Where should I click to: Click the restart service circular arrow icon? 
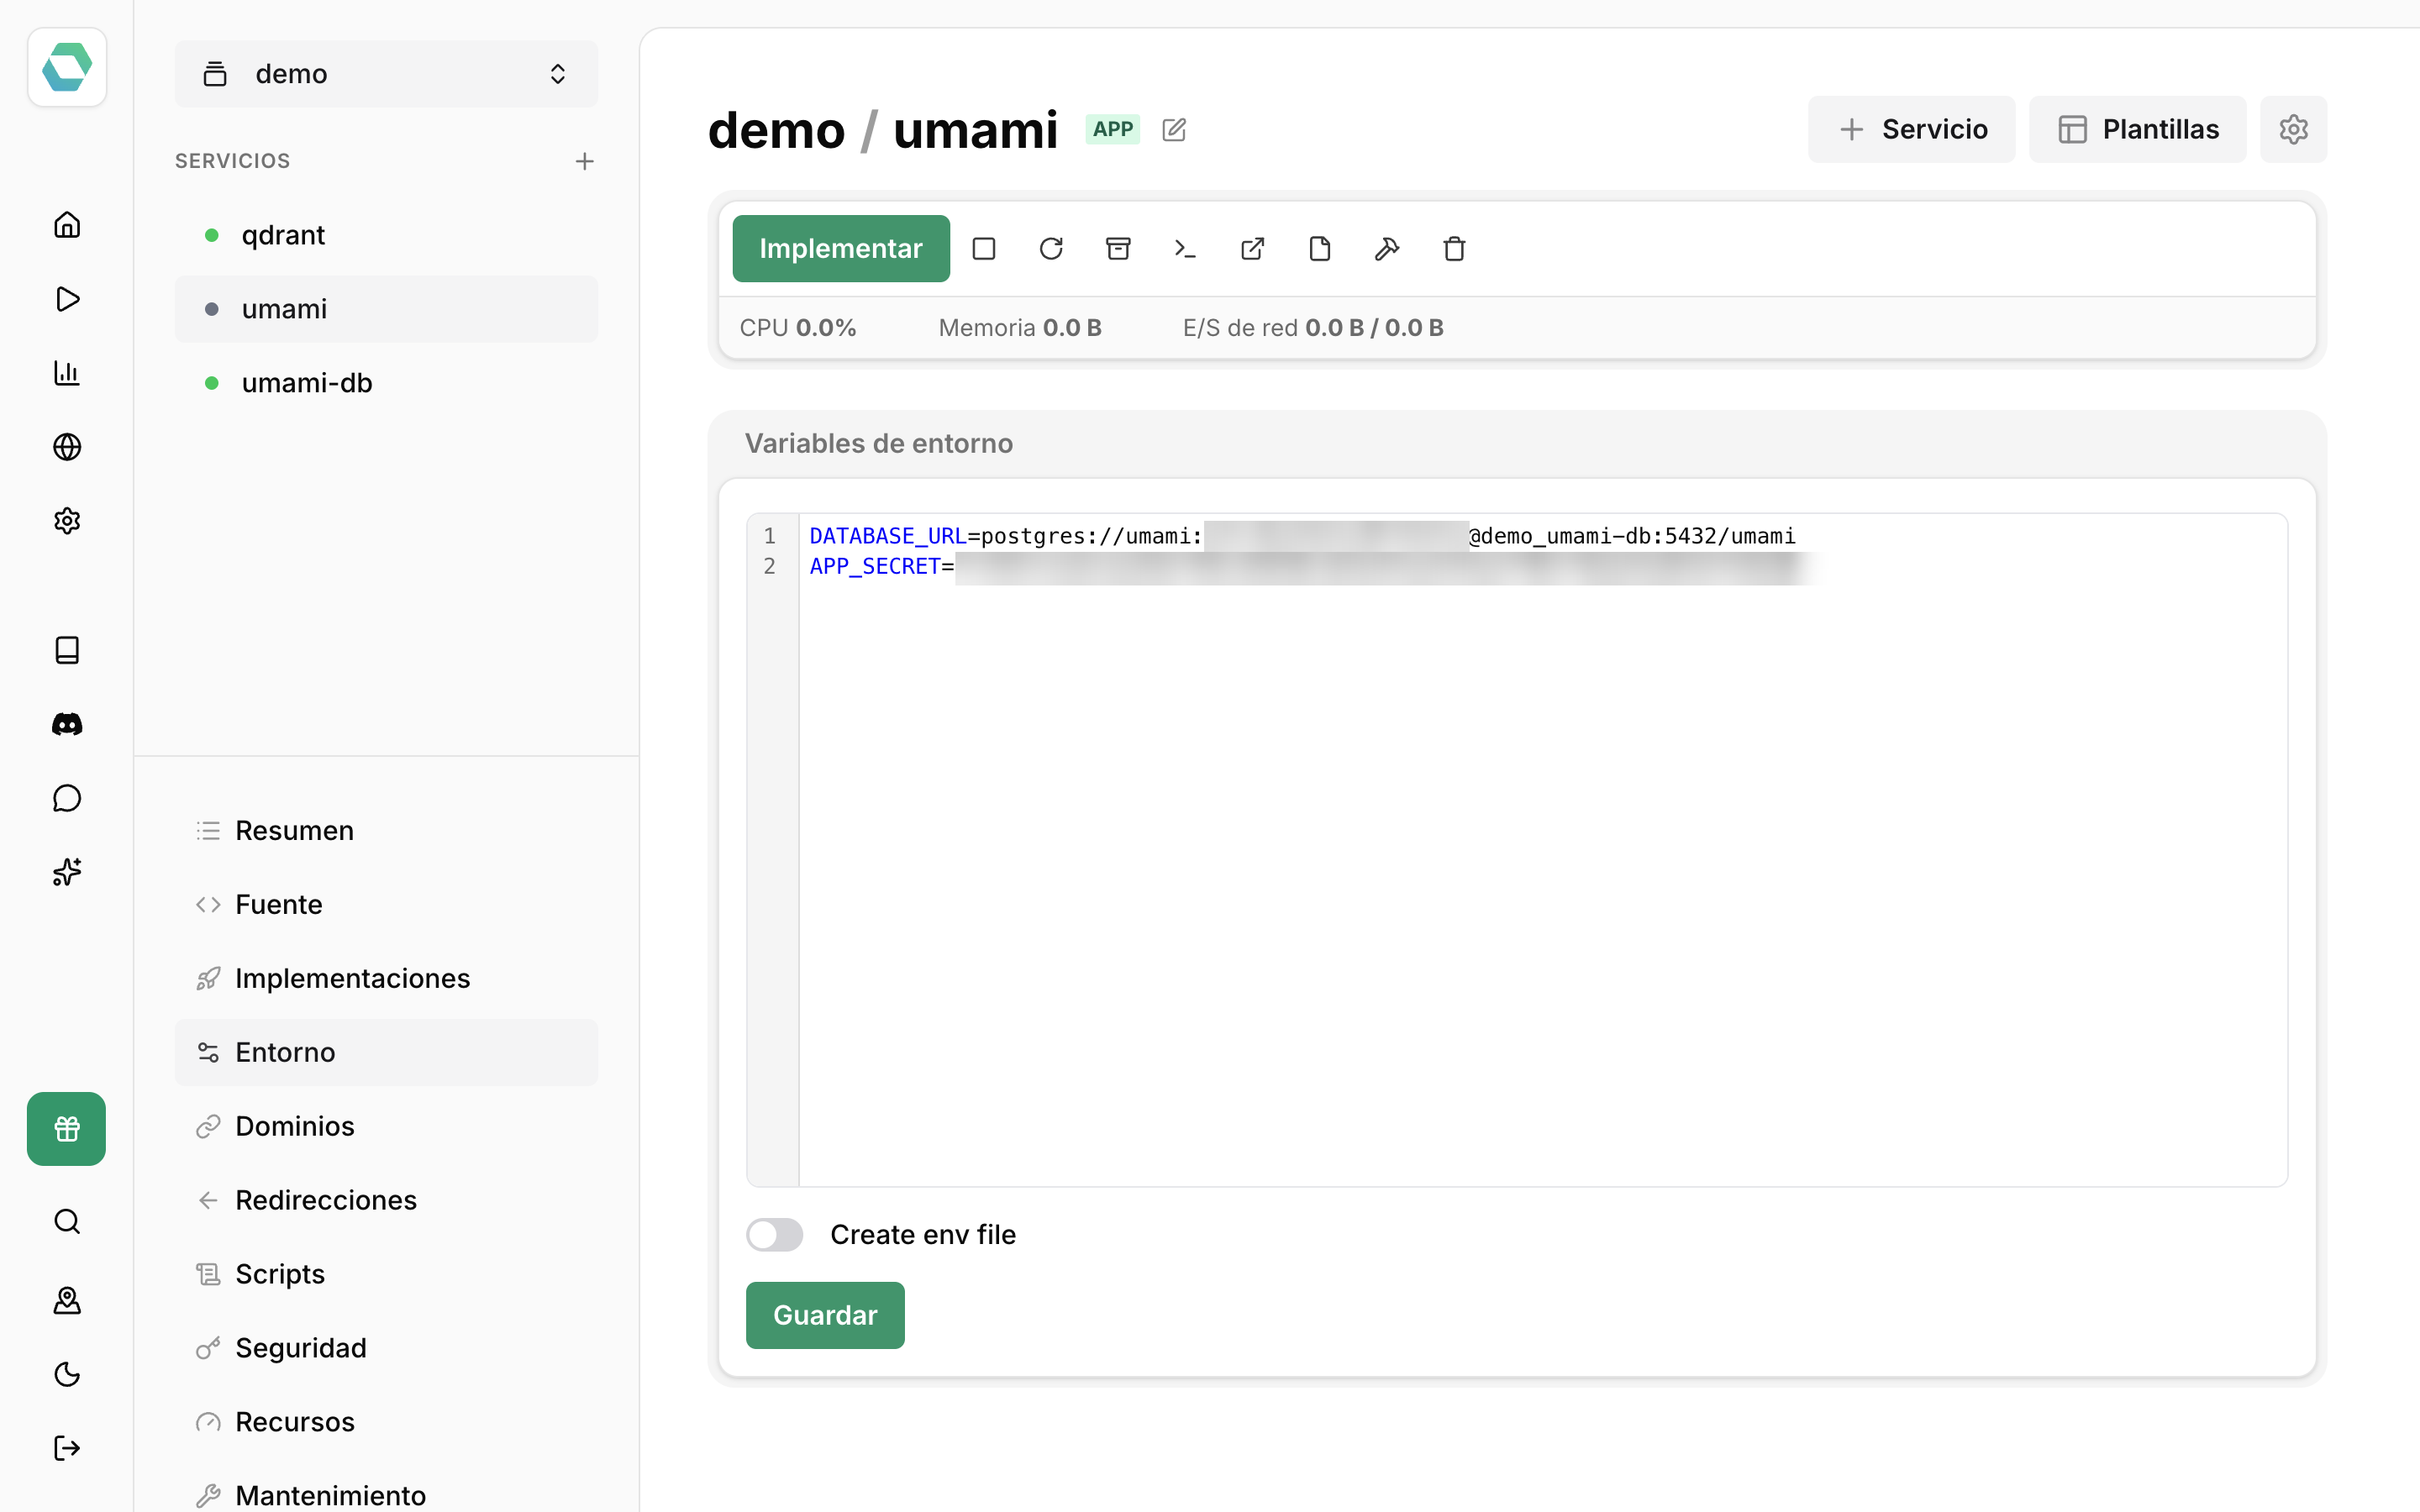(x=1051, y=248)
